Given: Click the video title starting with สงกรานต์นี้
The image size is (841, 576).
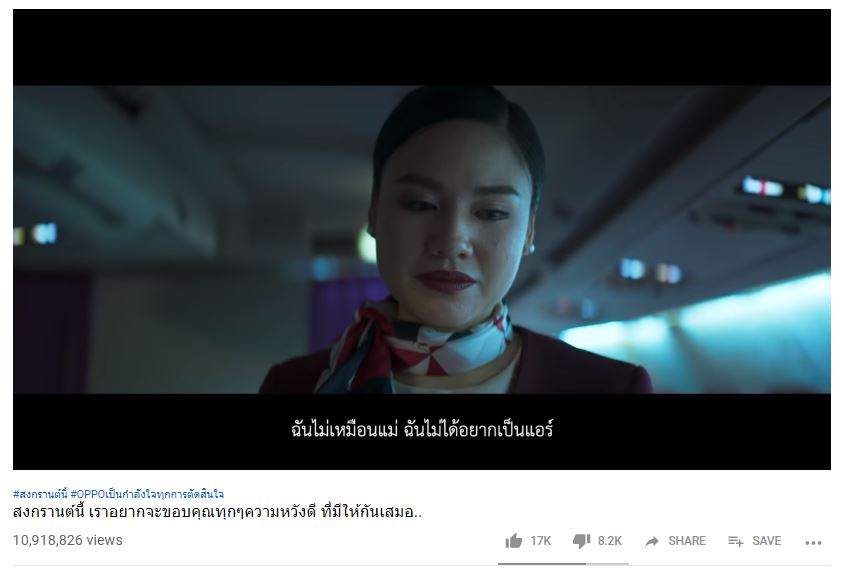Looking at the screenshot, I should tap(217, 512).
